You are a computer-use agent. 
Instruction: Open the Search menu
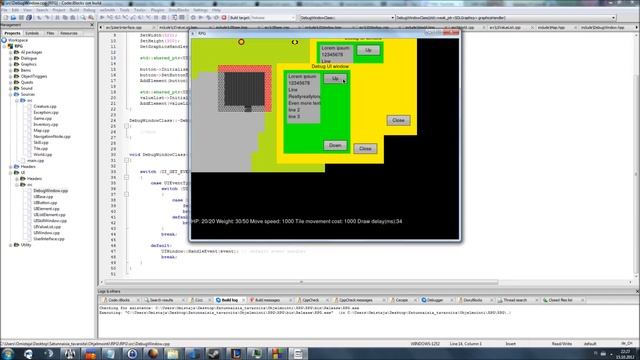coord(42,10)
